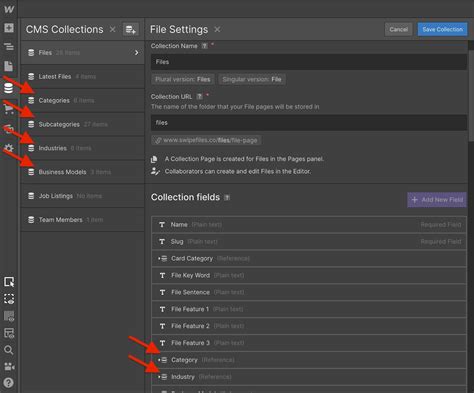474x393 pixels.
Task: Show help for Collection URL
Action: [199, 96]
